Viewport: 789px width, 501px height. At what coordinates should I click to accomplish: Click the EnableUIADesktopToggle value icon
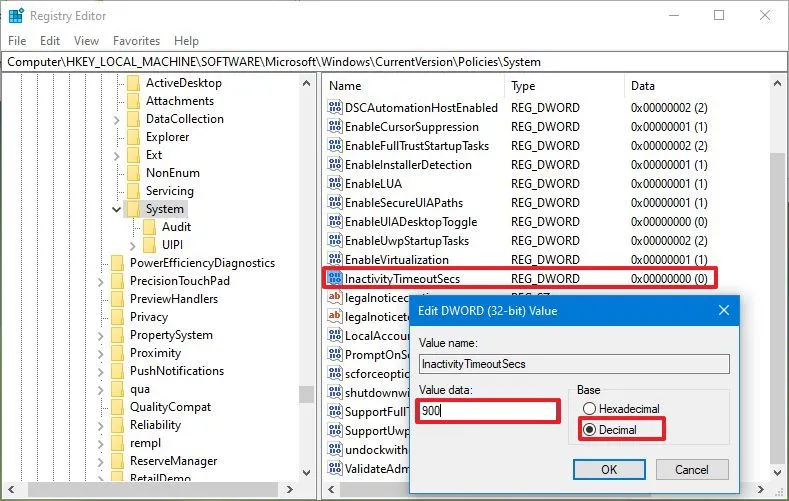pos(335,221)
